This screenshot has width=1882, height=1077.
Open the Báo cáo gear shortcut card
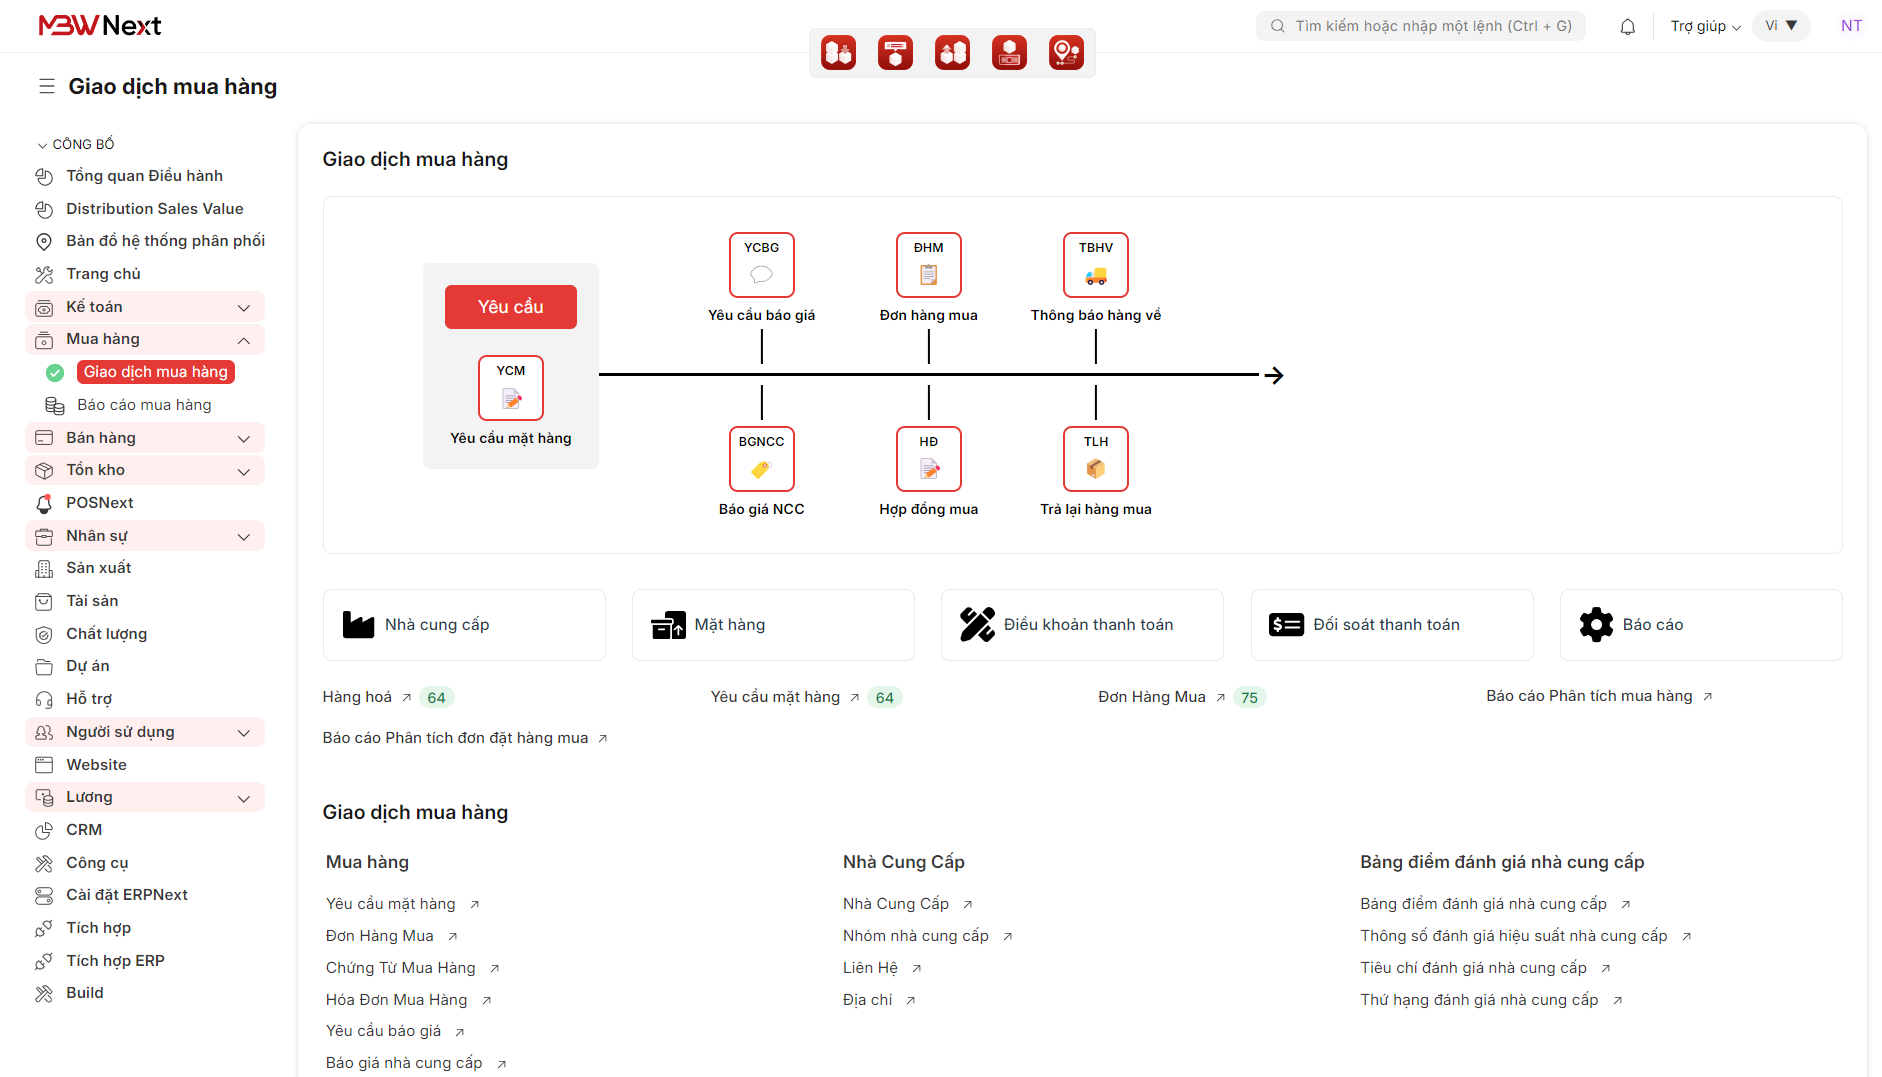[x=1701, y=625]
